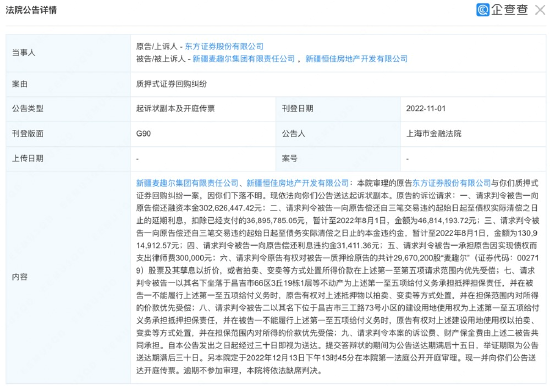
Task: Click the announcement type 起诉状副本及开庭传票
Action: (x=175, y=108)
